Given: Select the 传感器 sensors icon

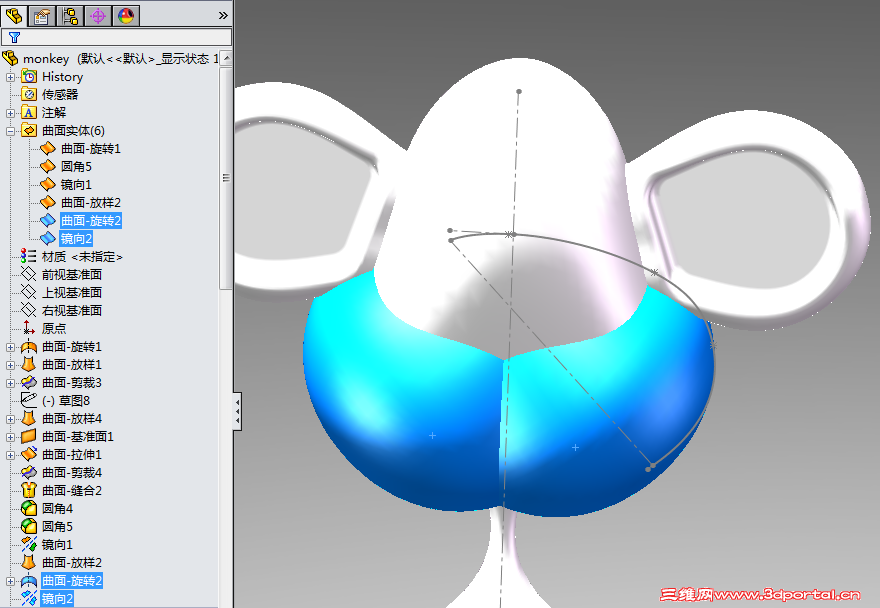Looking at the screenshot, I should [29, 94].
